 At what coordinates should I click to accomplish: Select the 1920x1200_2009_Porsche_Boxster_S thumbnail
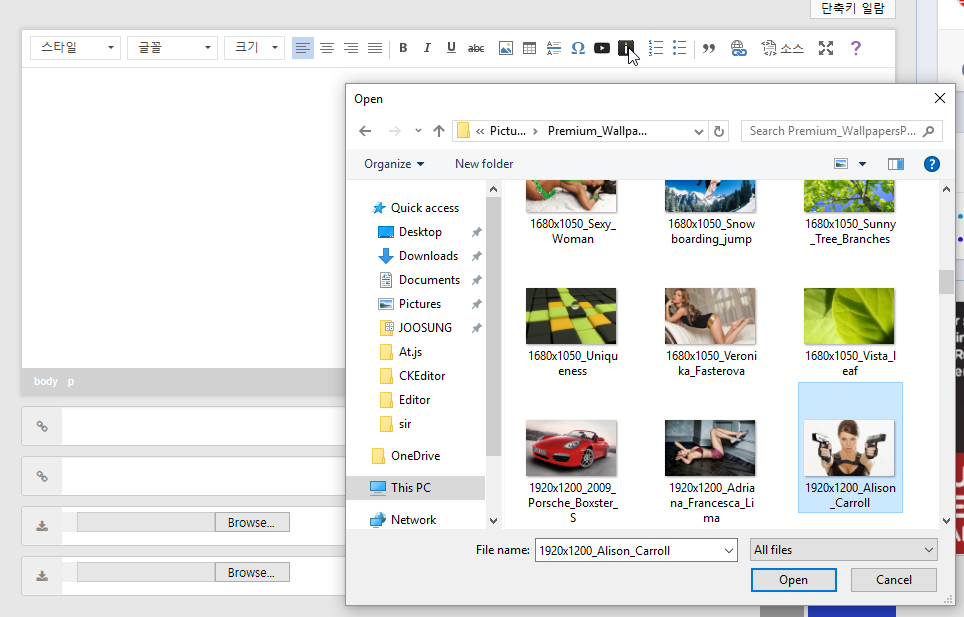[571, 448]
